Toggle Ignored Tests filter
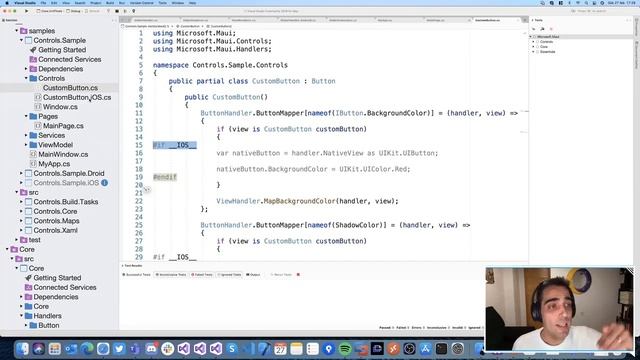 [230, 275]
